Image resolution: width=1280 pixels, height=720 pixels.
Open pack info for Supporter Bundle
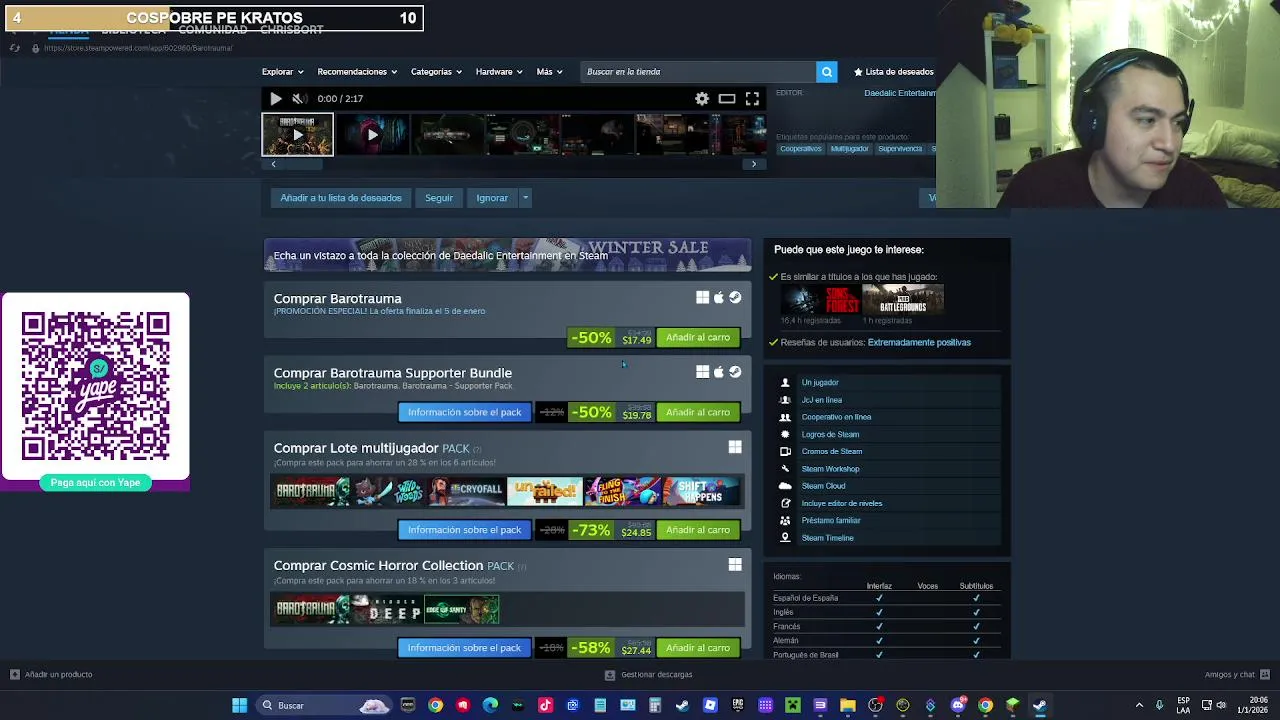(464, 412)
